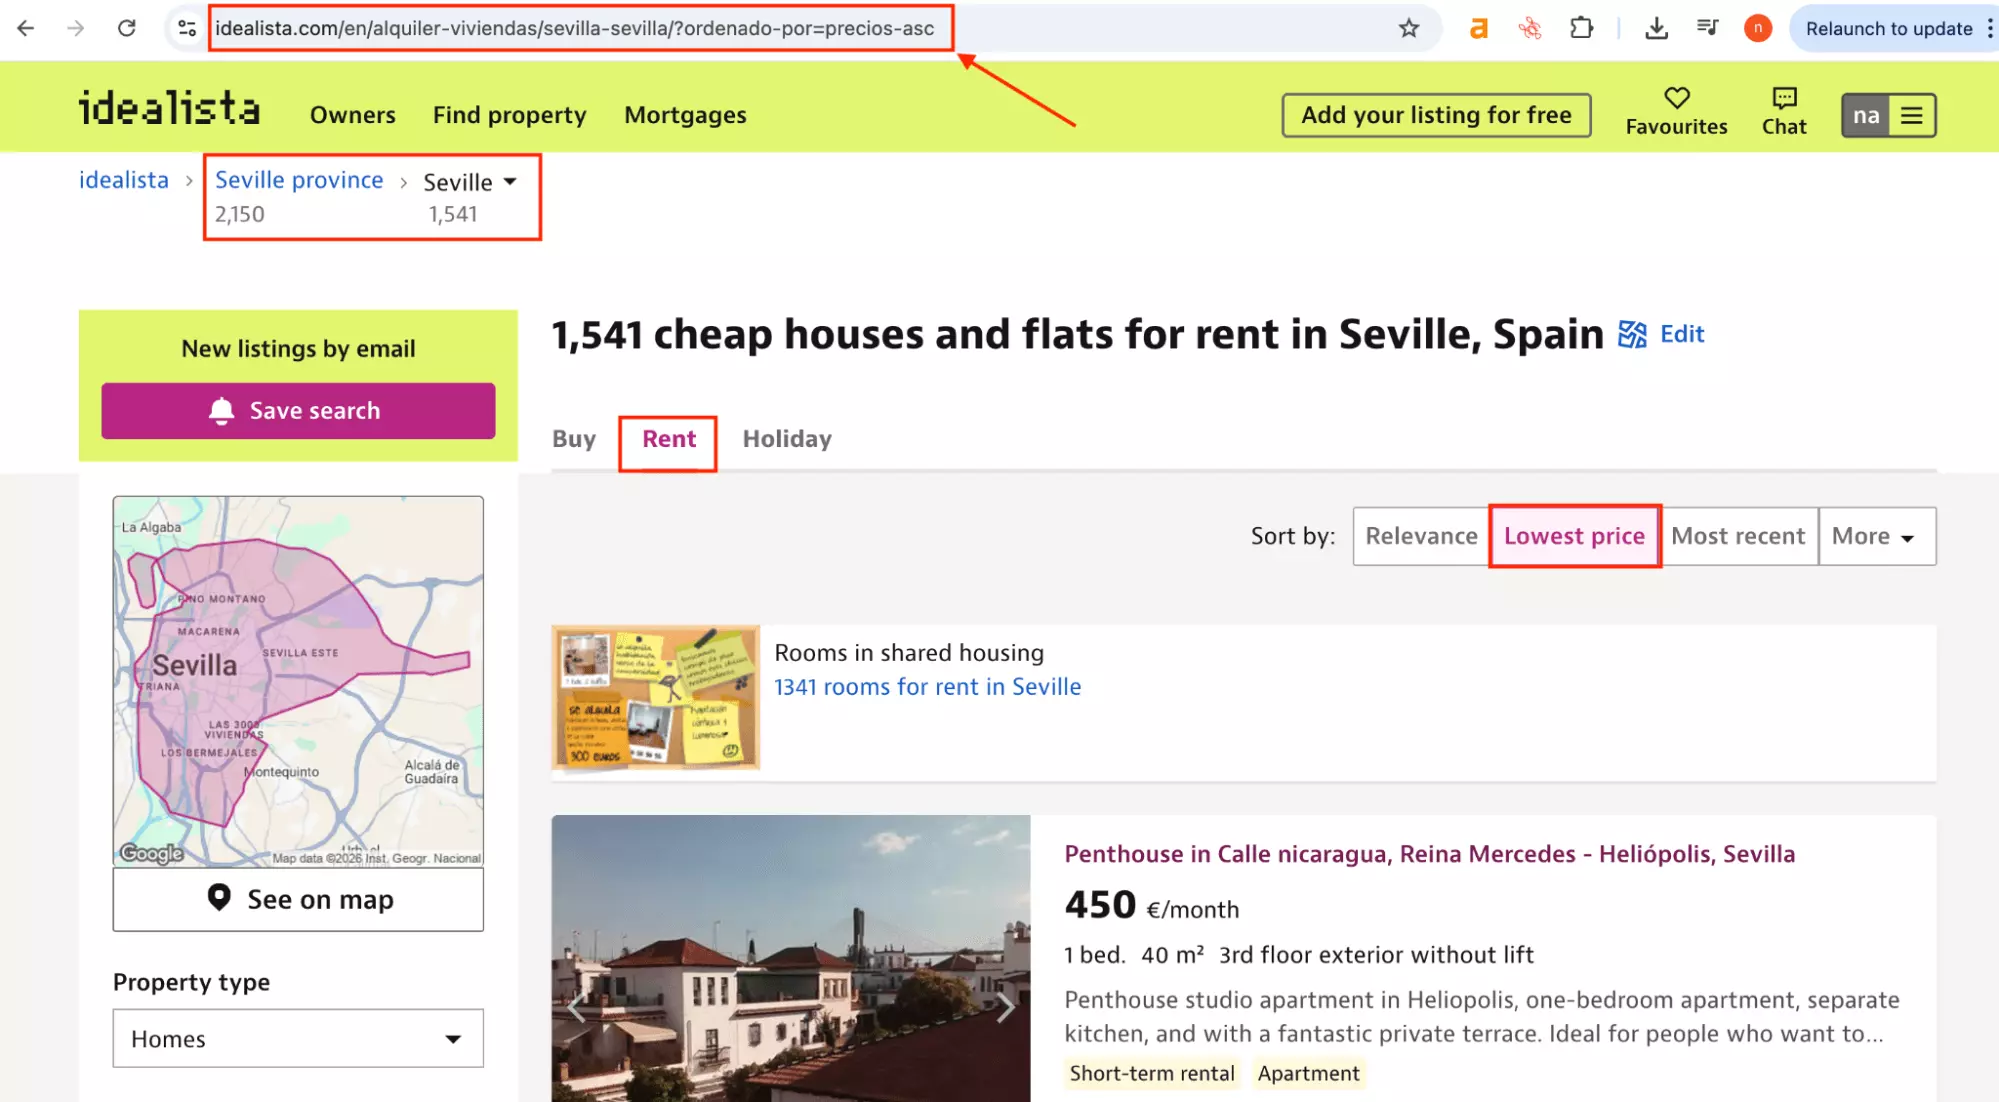This screenshot has width=1999, height=1102.
Task: Open the account hamburger menu
Action: pos(1911,114)
